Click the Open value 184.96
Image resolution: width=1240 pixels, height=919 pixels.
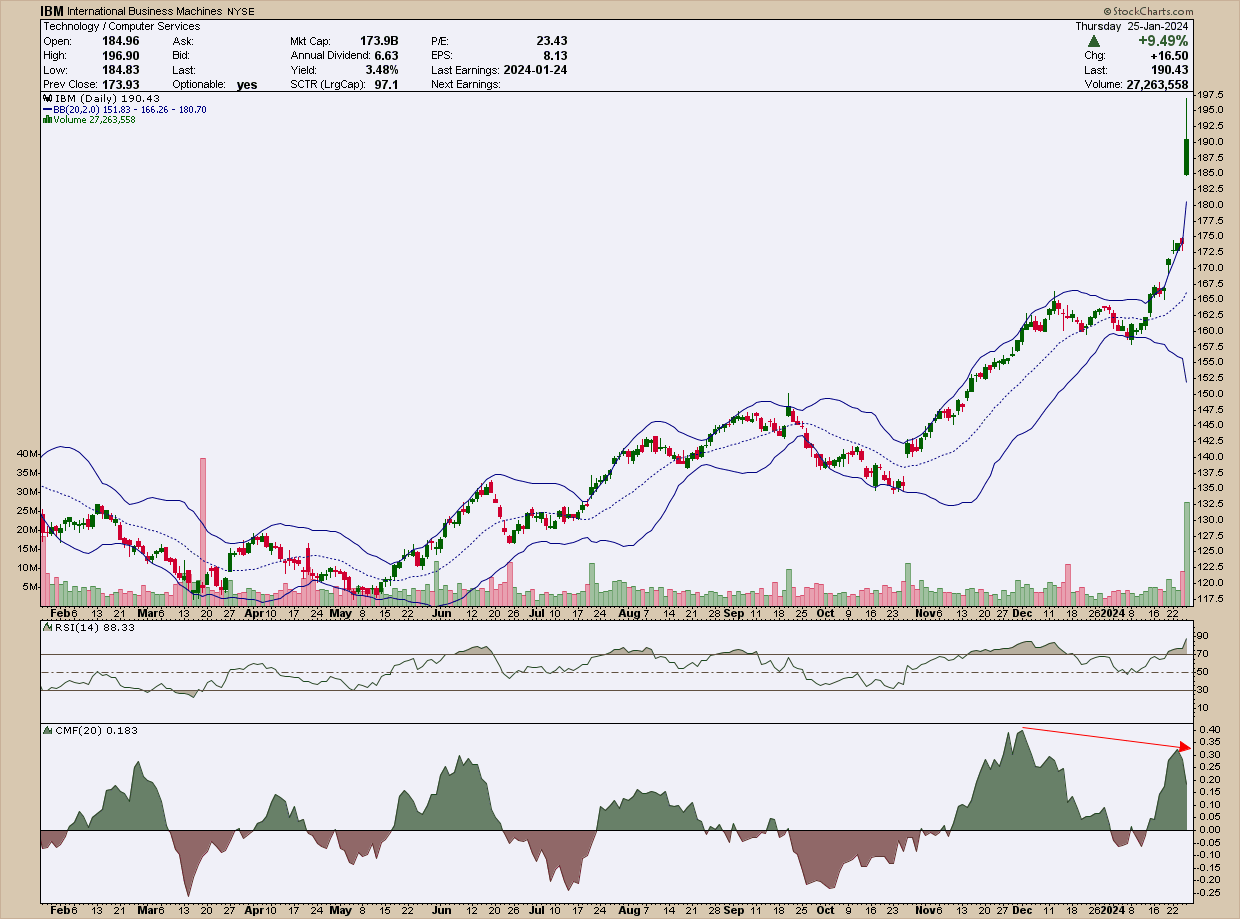[120, 41]
